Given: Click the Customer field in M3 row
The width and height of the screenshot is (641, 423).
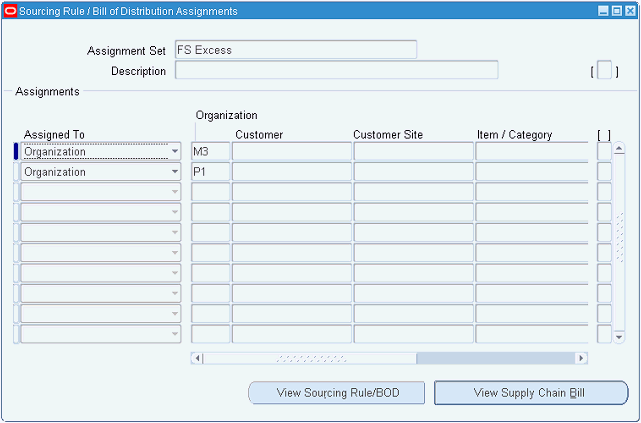Looking at the screenshot, I should (x=291, y=151).
